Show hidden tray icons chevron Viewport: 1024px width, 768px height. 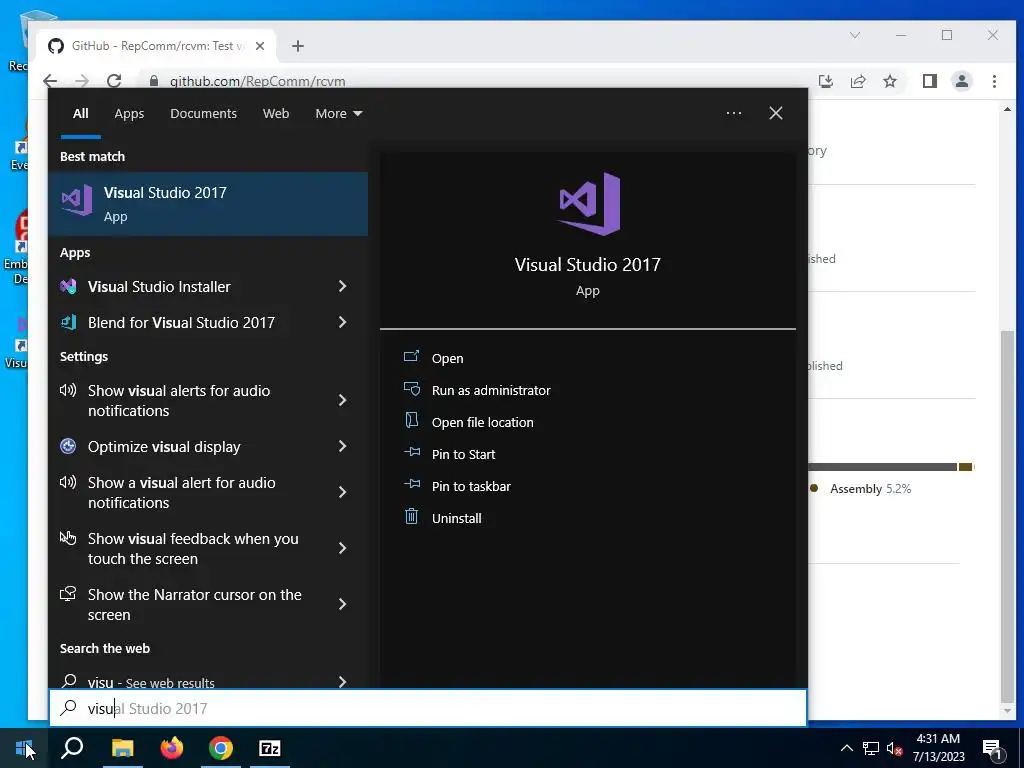click(846, 748)
